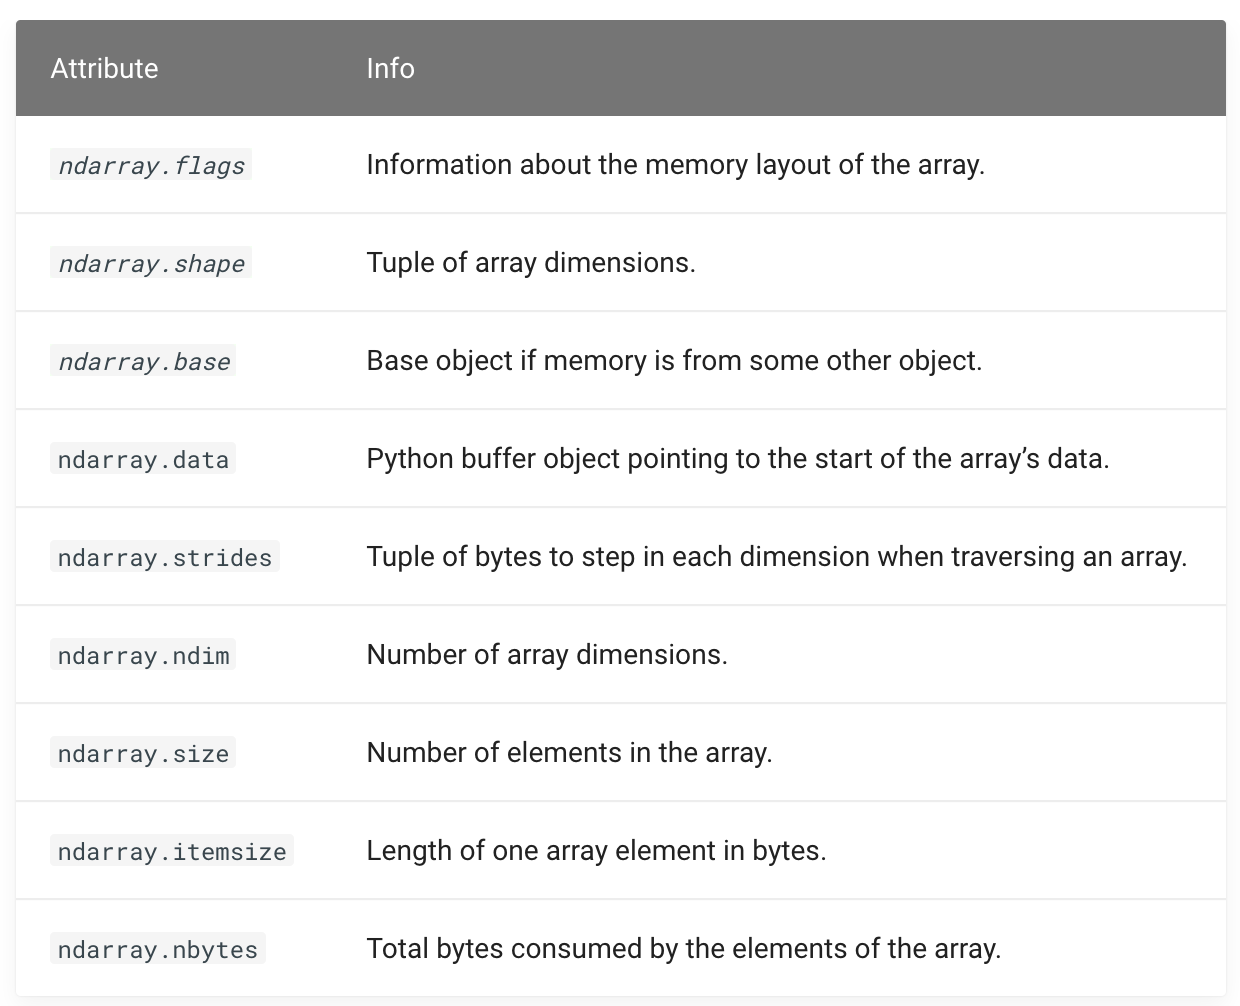Open the ndarray.base attribute link
This screenshot has height=1006, width=1240.
pos(143,361)
